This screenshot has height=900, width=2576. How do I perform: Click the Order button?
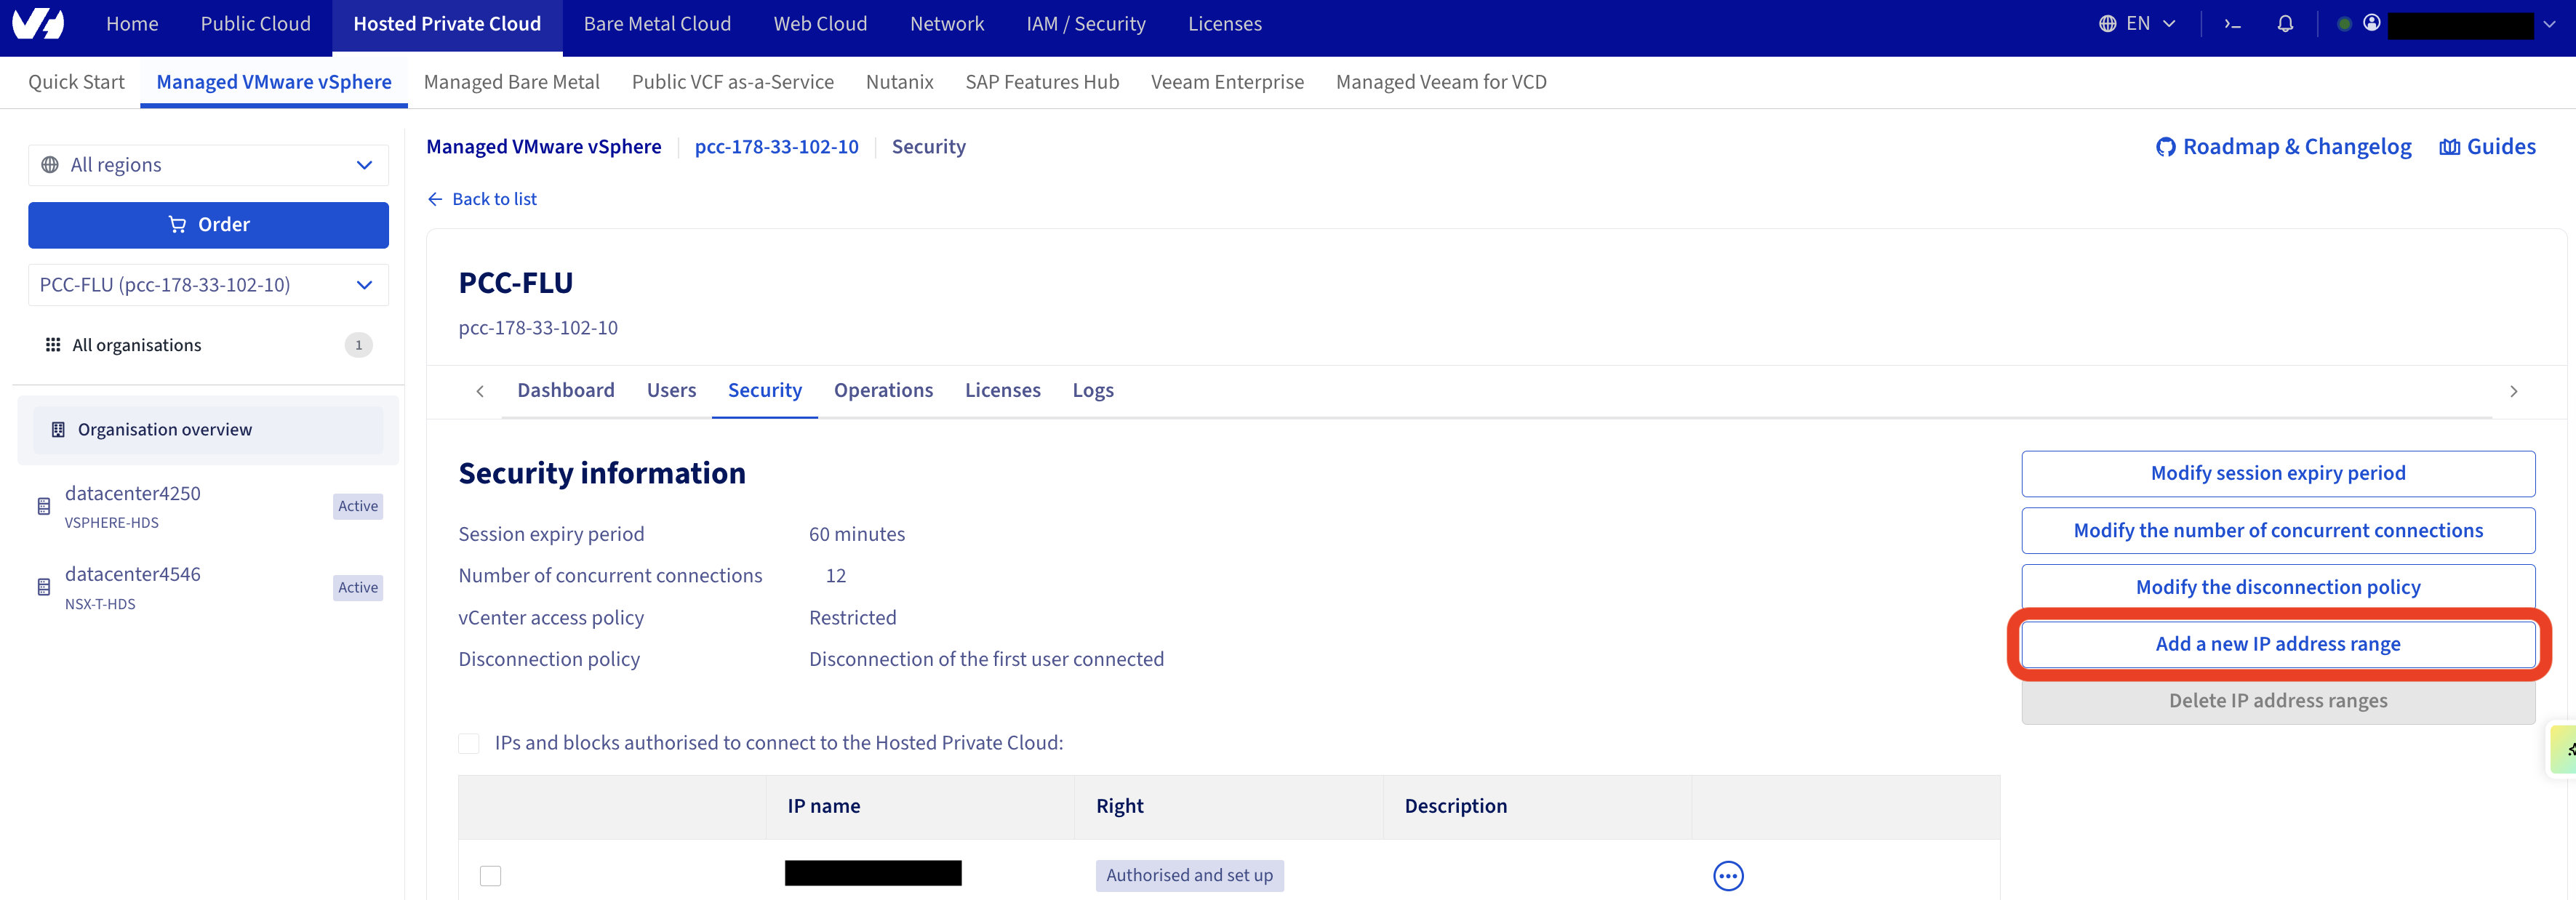(x=208, y=225)
